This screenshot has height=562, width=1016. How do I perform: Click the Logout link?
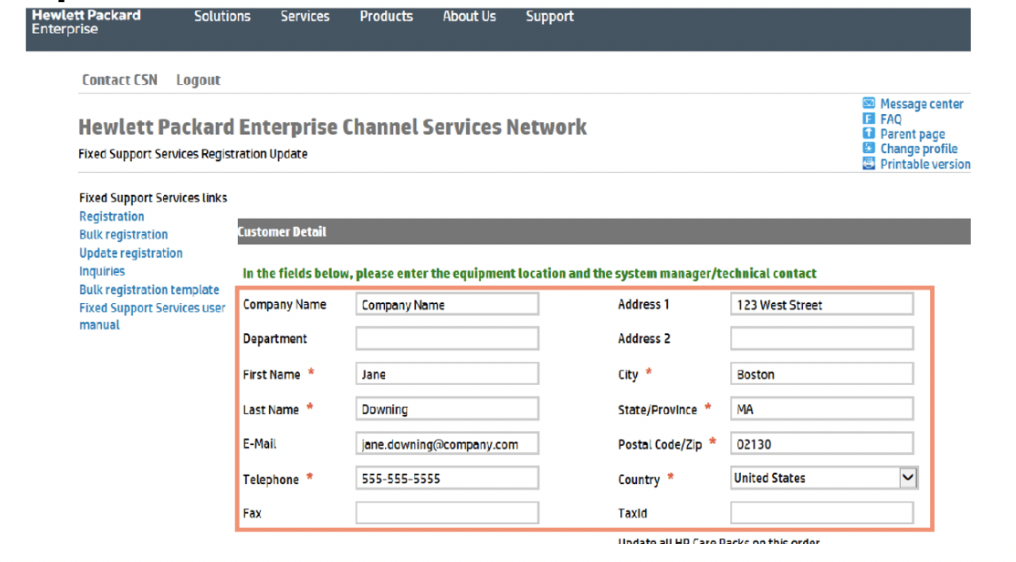coord(198,80)
